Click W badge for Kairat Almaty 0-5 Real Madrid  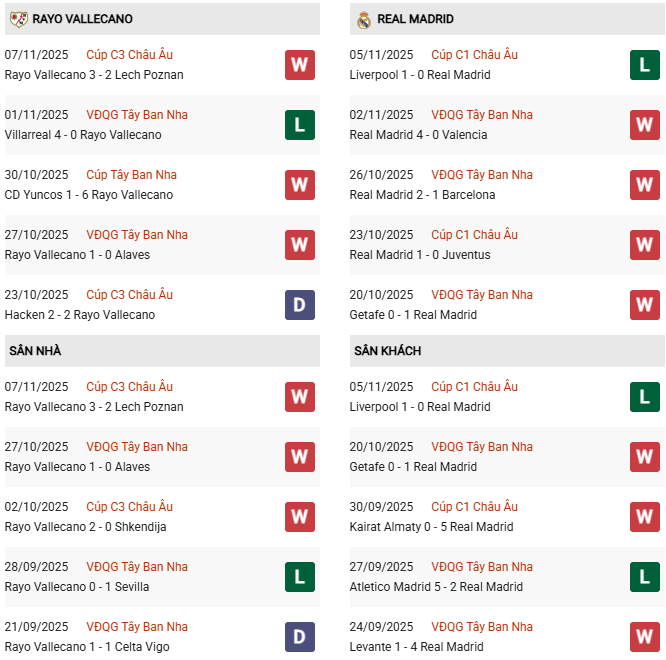pyautogui.click(x=644, y=517)
